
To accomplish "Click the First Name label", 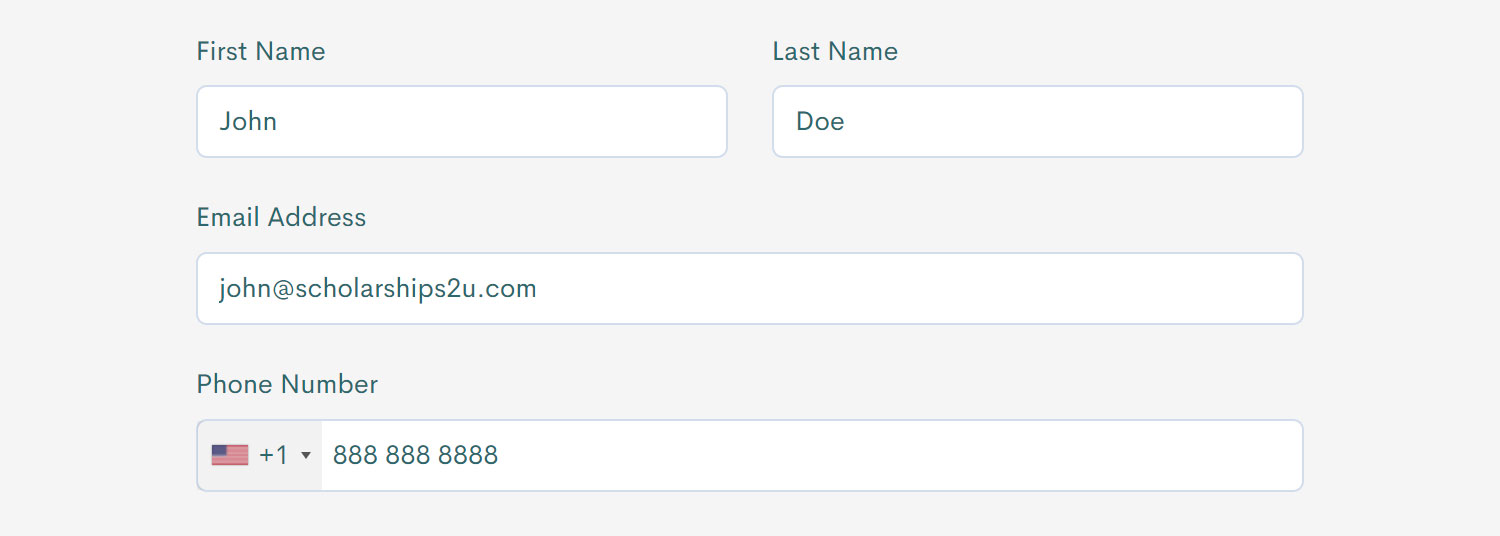I will click(261, 52).
